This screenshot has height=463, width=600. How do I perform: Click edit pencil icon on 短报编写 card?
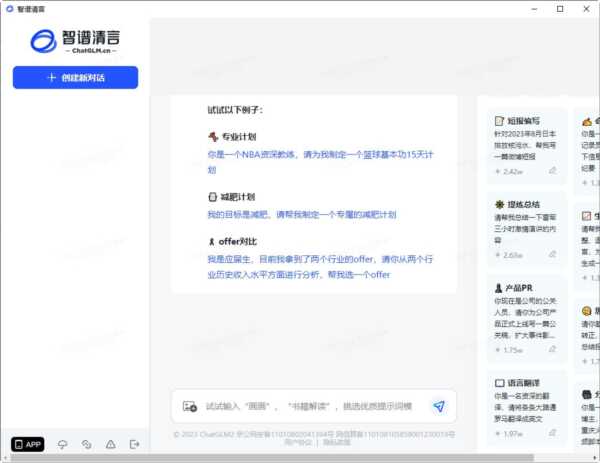click(552, 171)
